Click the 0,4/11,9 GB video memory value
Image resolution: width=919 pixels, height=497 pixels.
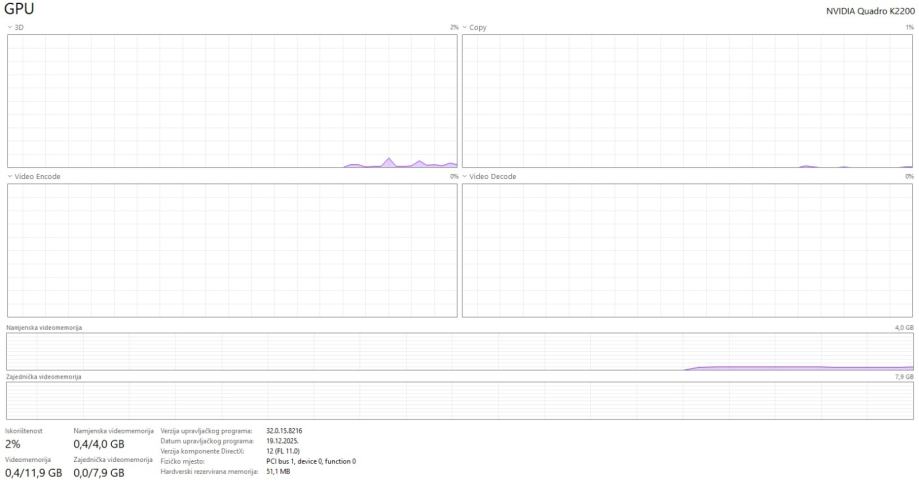[33, 473]
